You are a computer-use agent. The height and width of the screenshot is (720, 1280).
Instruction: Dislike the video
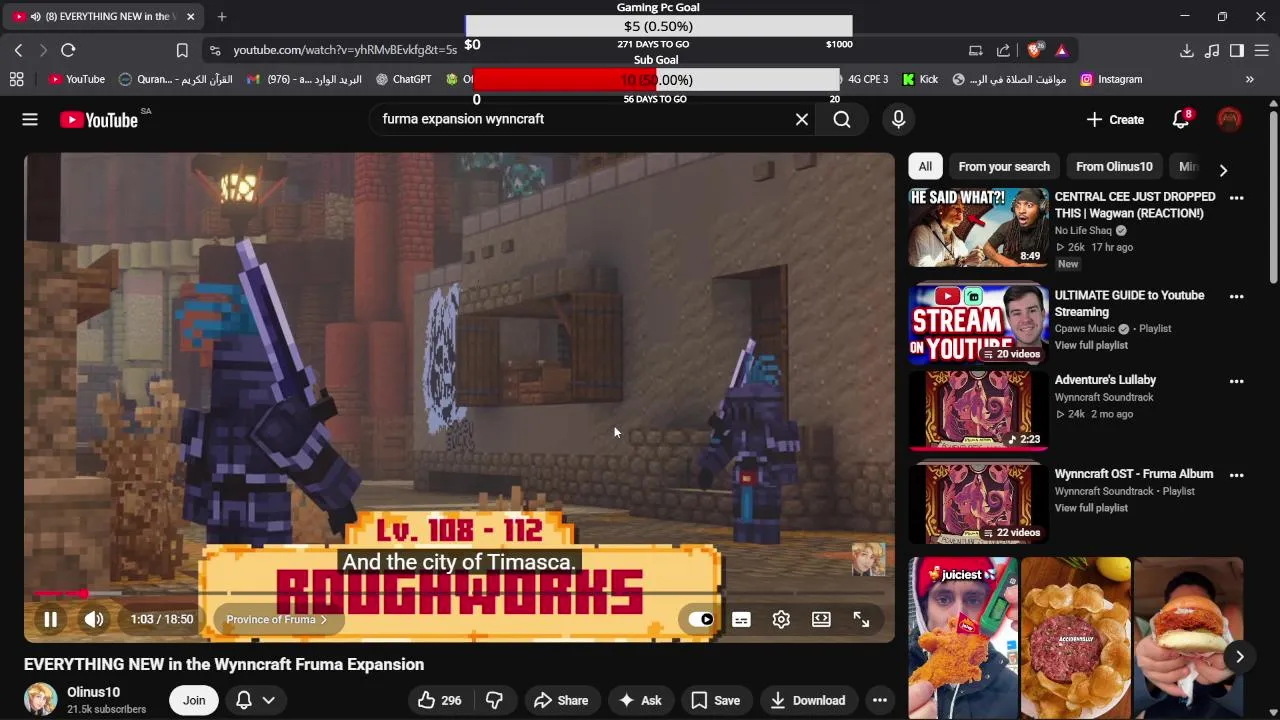click(x=494, y=701)
